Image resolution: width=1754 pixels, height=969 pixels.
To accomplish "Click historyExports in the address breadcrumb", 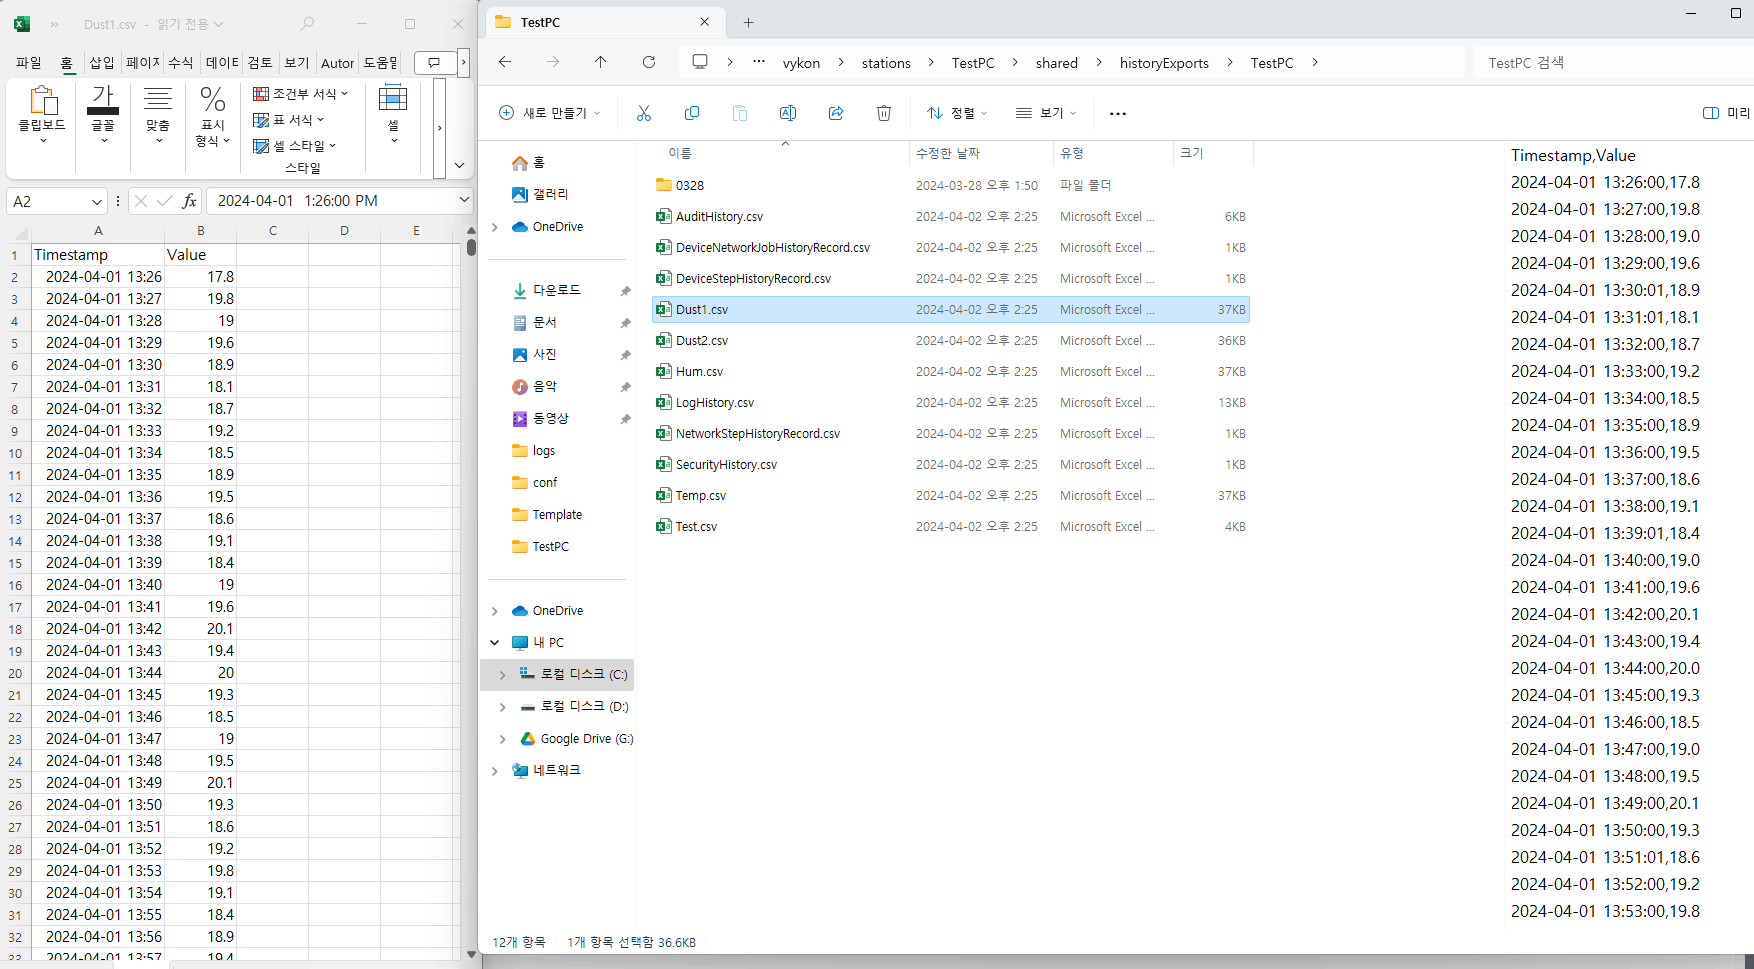I will (x=1164, y=63).
